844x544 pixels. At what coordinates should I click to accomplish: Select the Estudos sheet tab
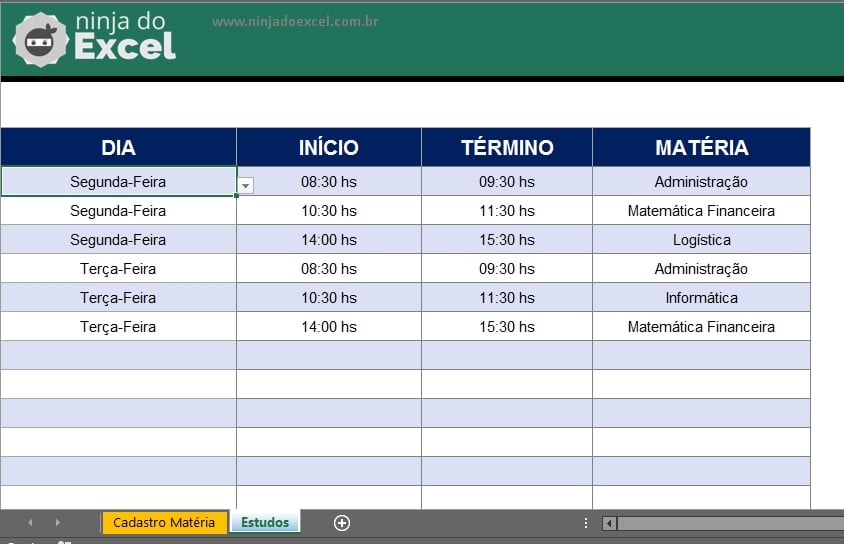click(x=265, y=522)
